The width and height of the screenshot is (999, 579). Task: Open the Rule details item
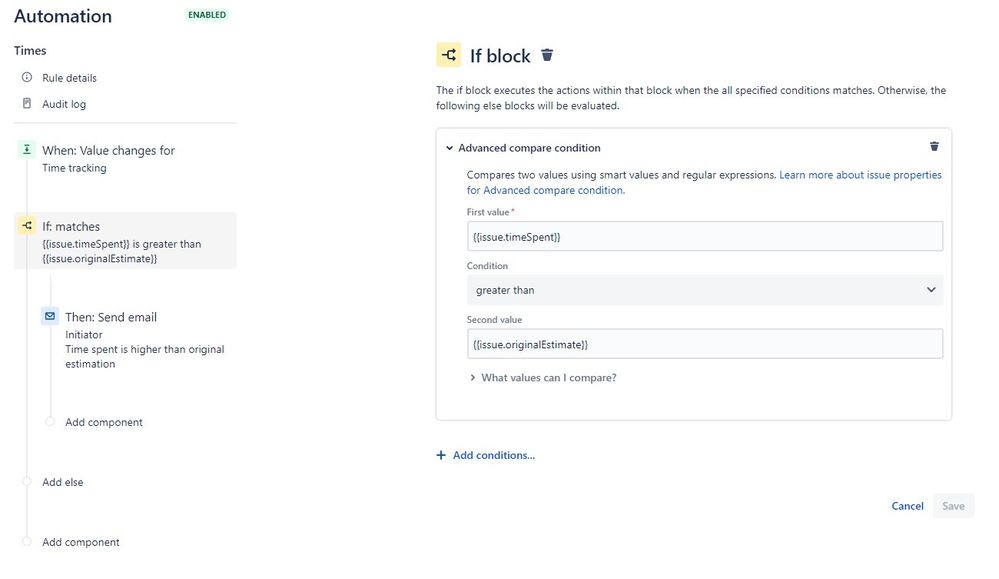(69, 78)
